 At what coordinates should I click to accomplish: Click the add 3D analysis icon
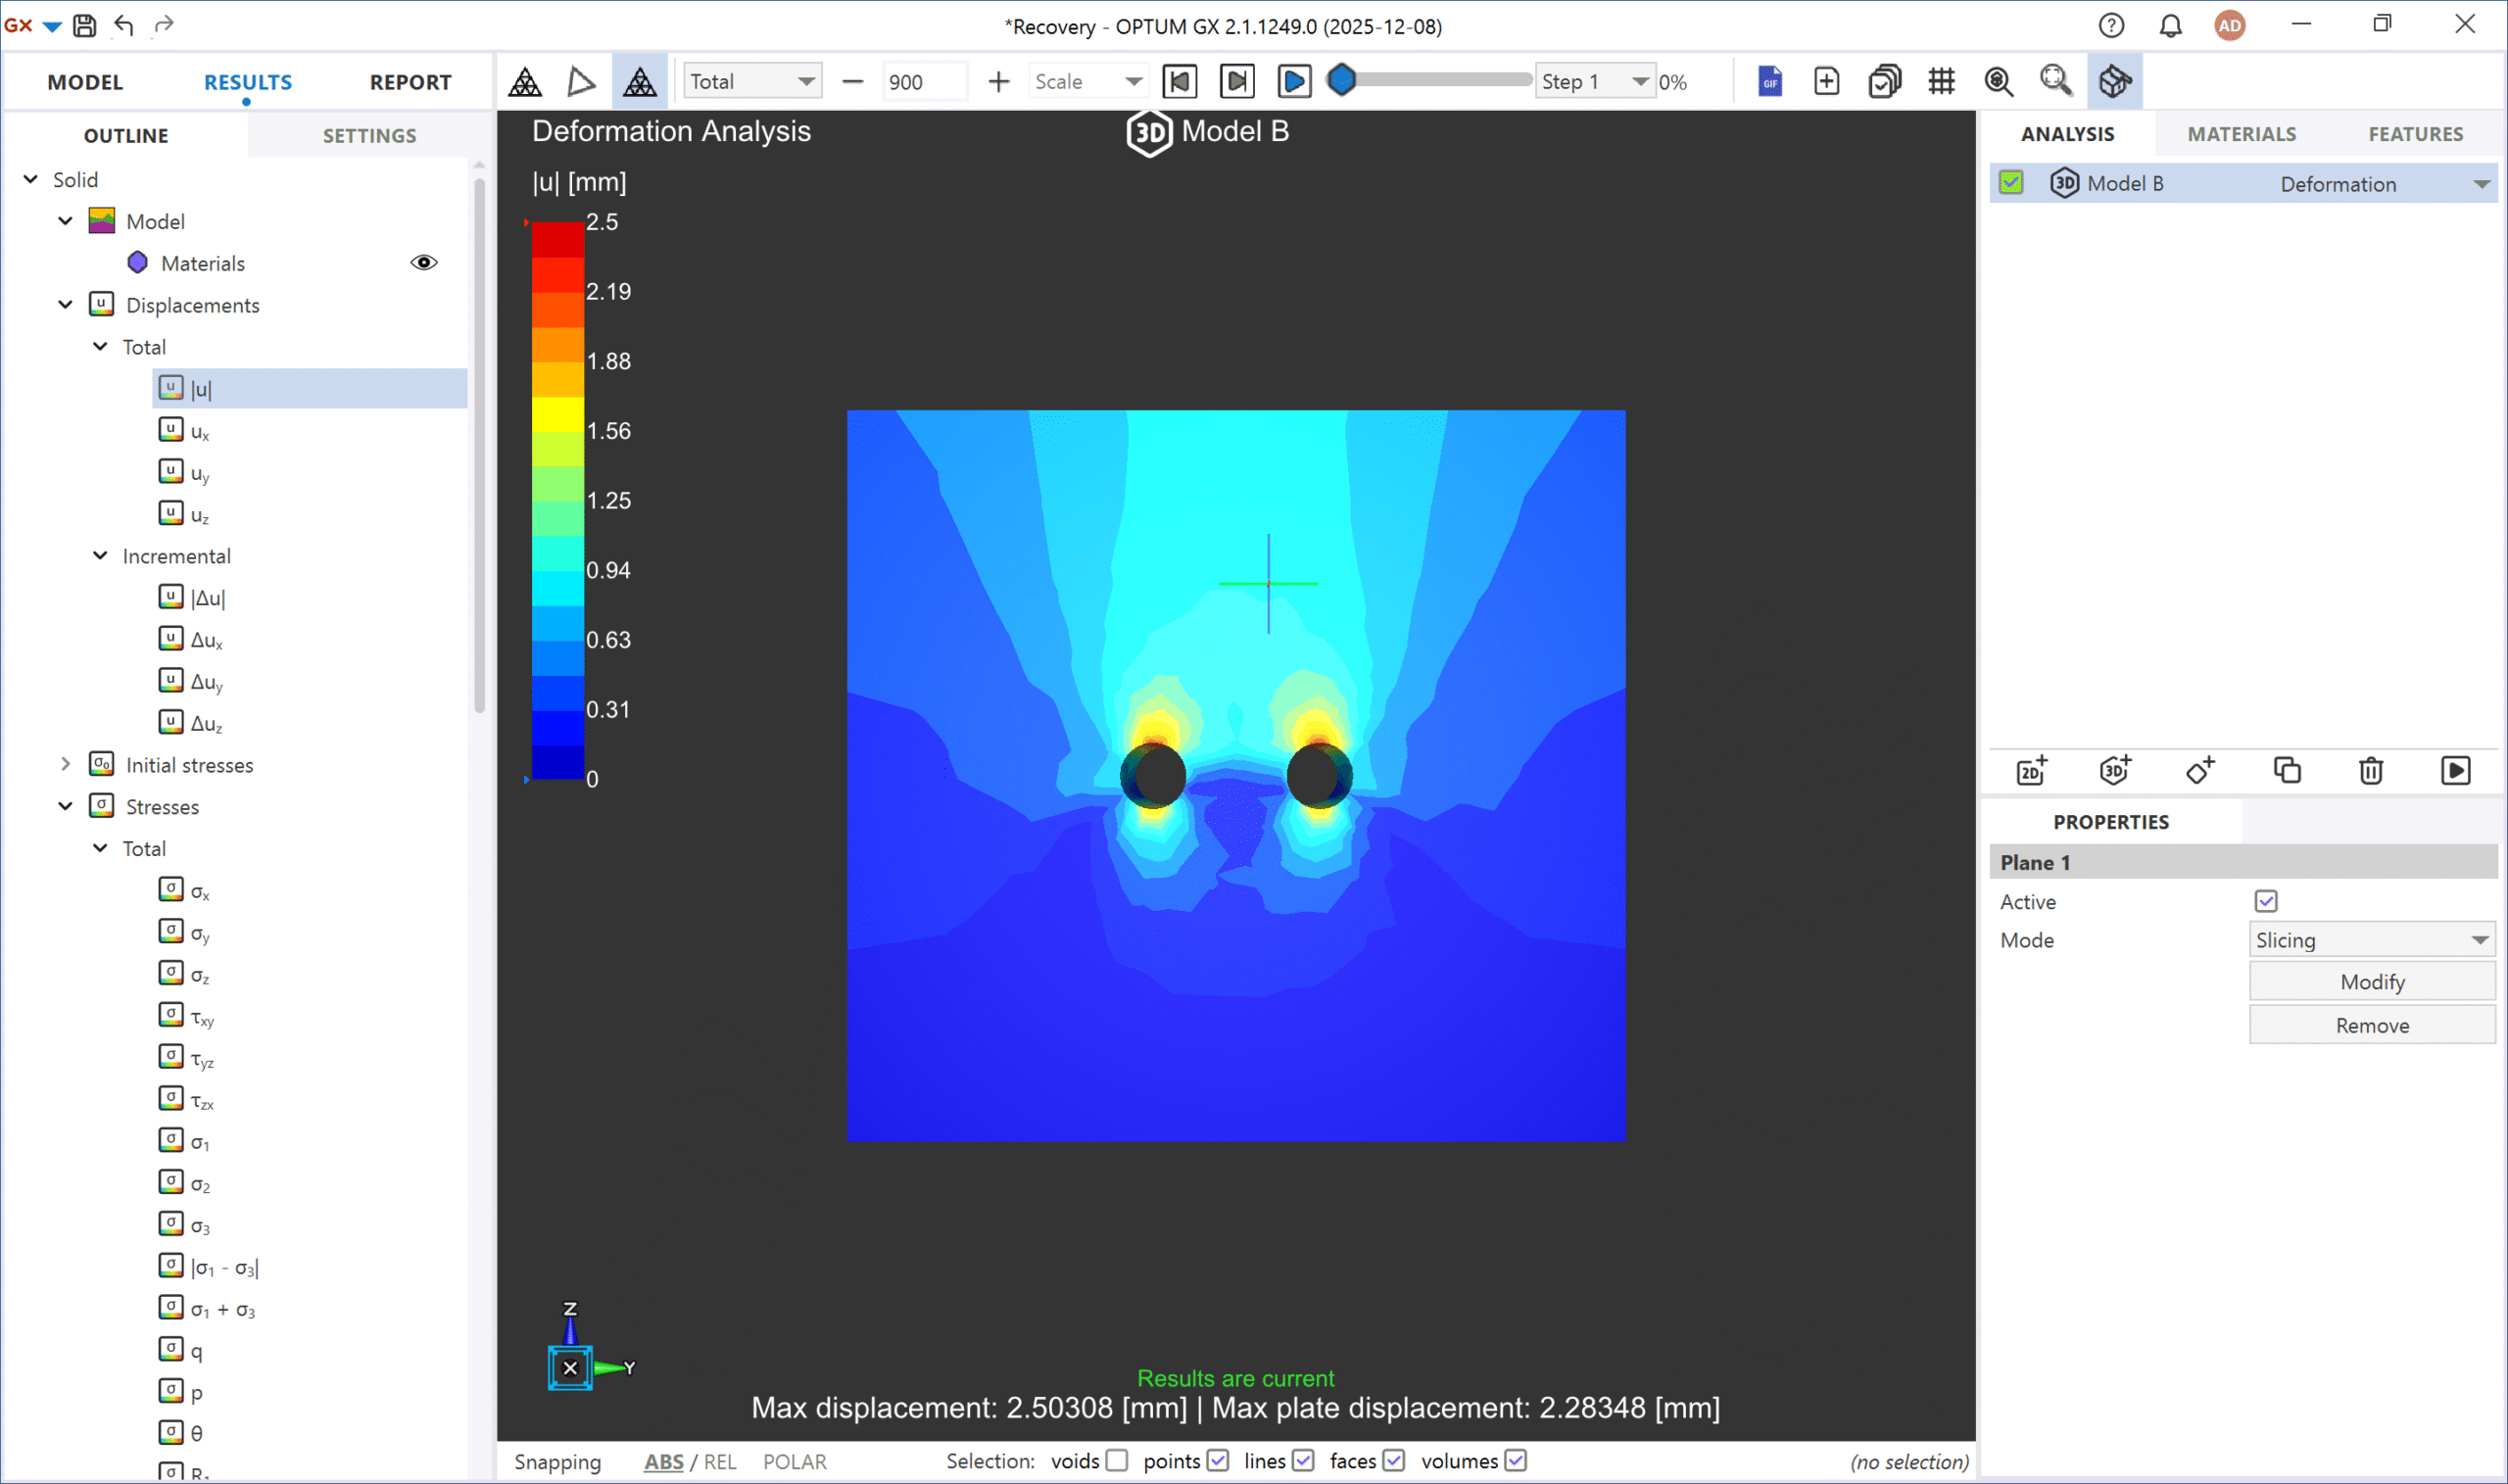tap(2115, 770)
